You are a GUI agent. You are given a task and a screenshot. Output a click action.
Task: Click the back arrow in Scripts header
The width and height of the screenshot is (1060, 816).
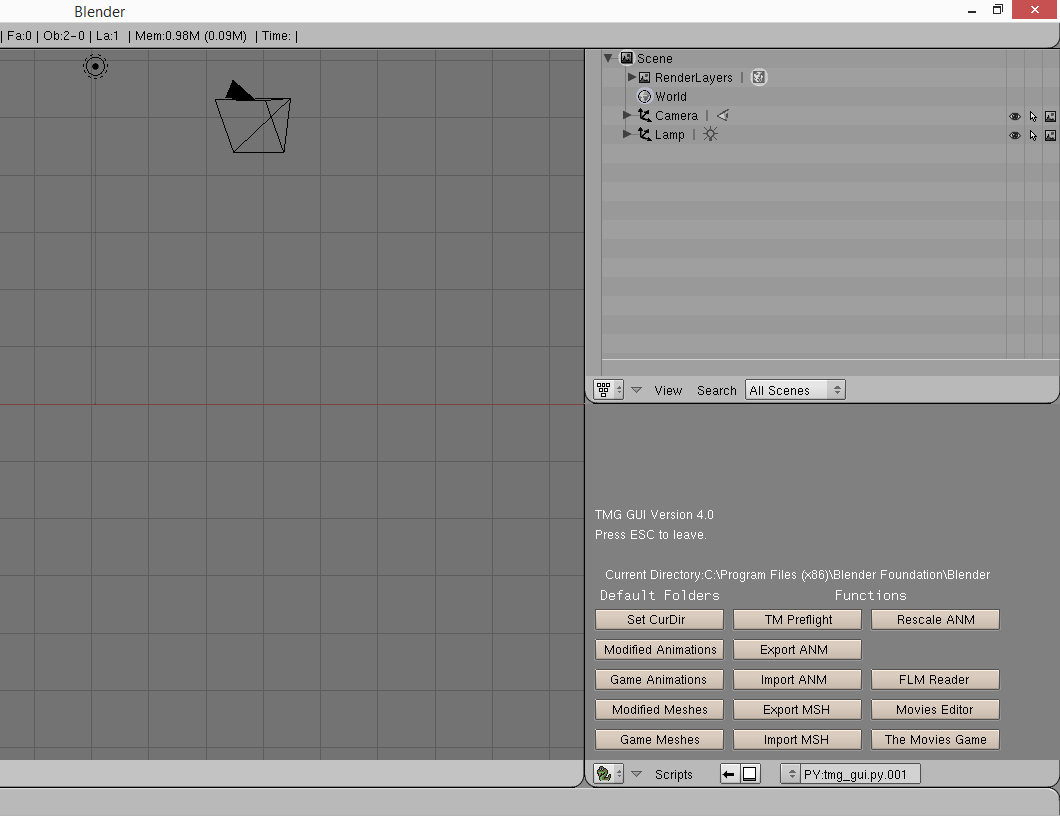729,774
